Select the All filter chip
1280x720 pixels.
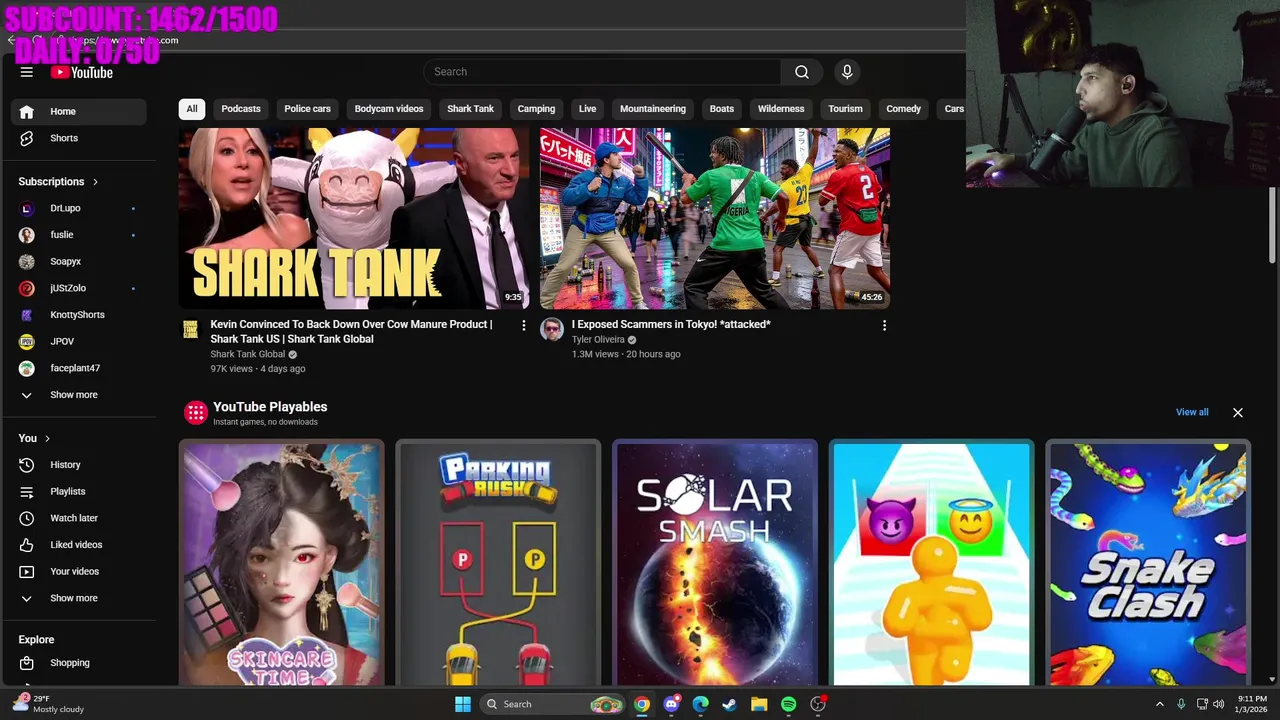[x=192, y=109]
